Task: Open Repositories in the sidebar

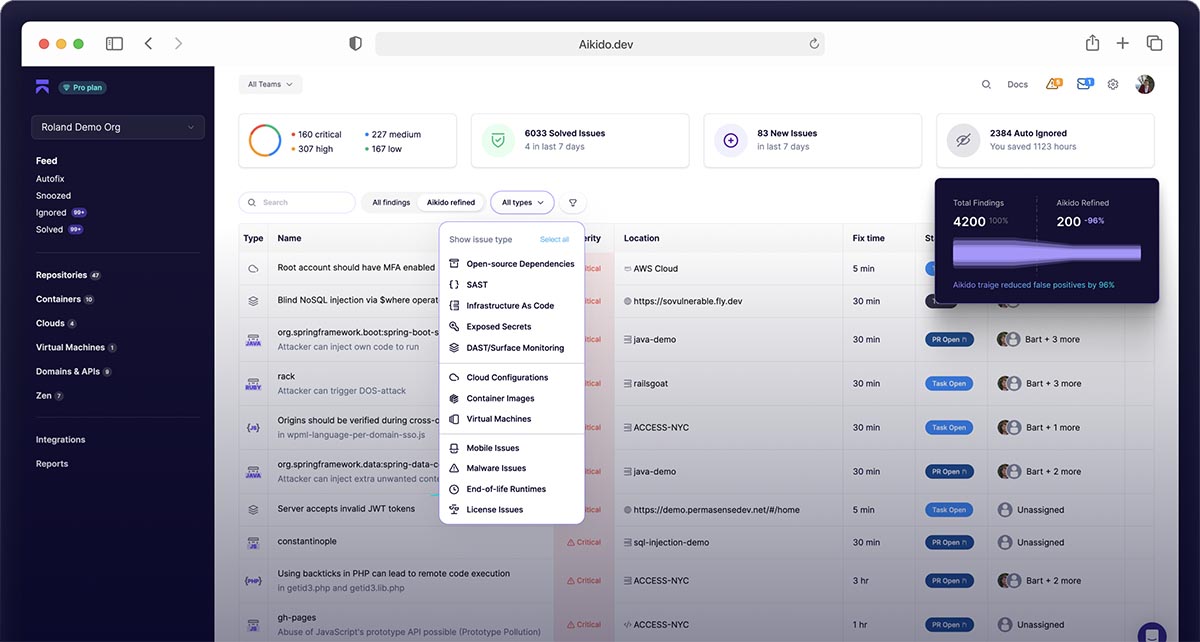Action: point(61,275)
